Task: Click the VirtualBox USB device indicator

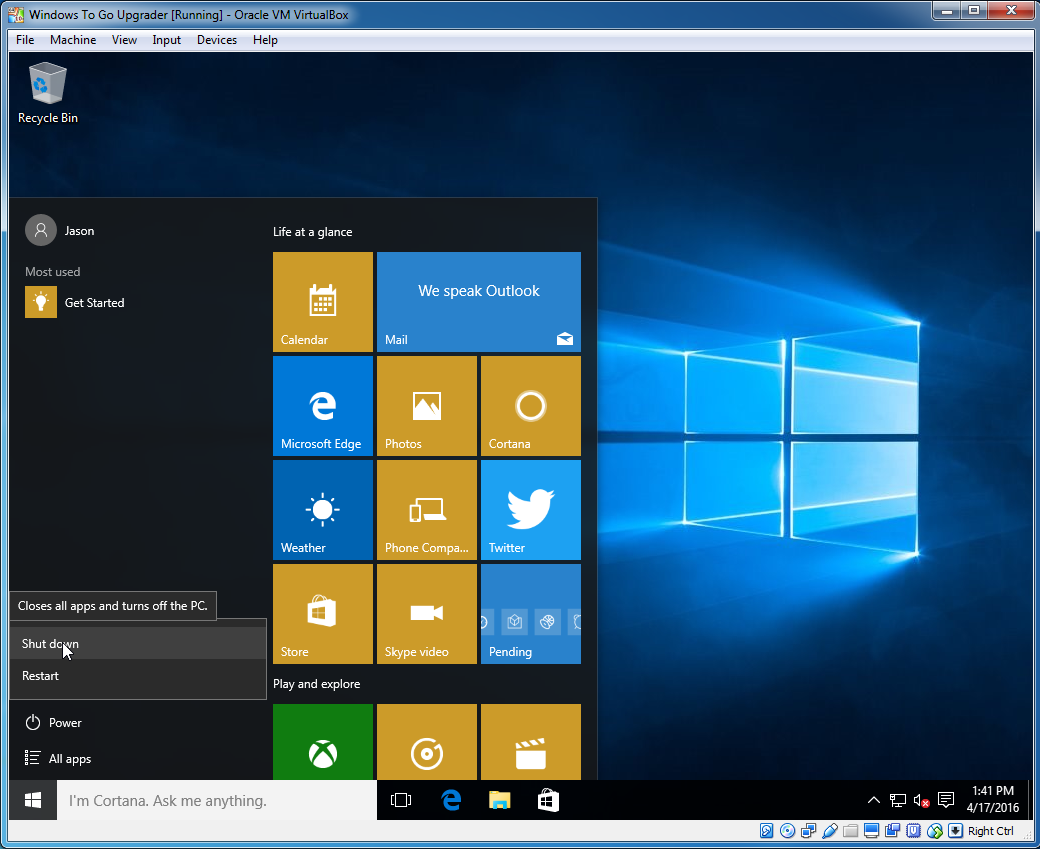Action: (x=830, y=831)
